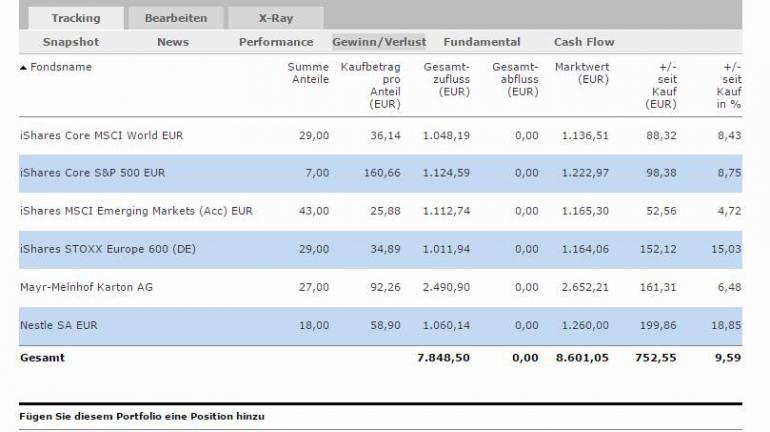This screenshot has width=770, height=432.
Task: Show the Snapshot view
Action: 71,42
